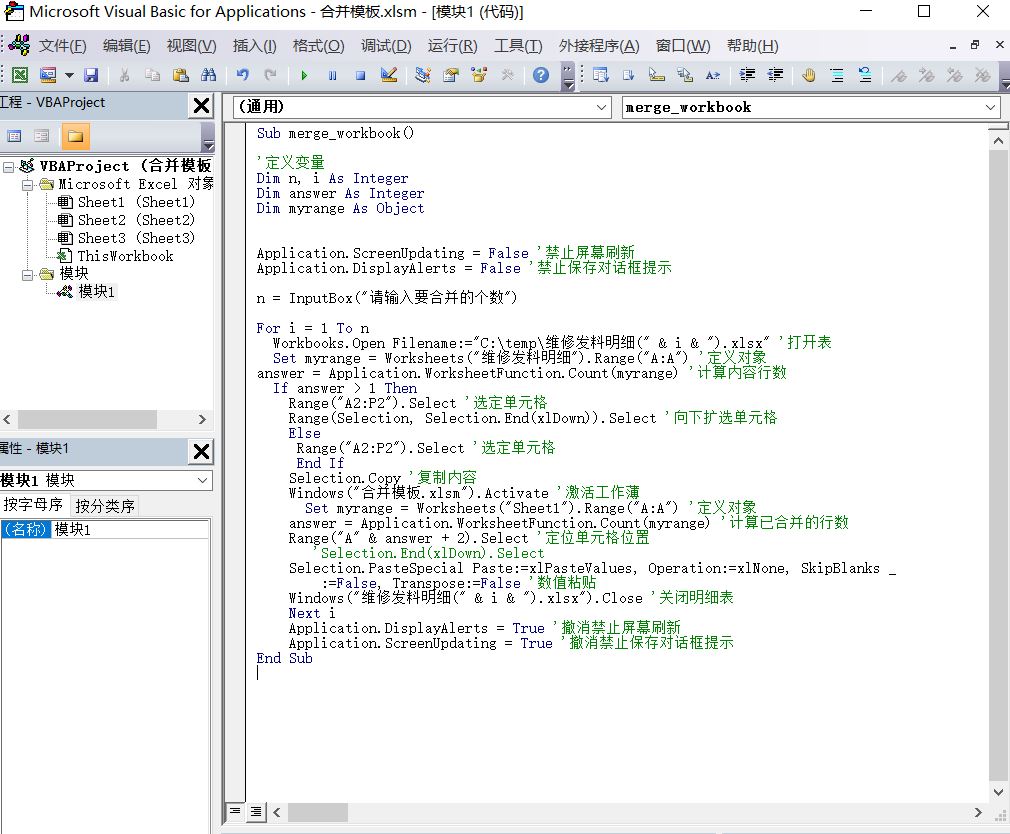Toggle breakpoint with the hand icon
Viewport: 1010px width, 834px height.
(x=808, y=75)
